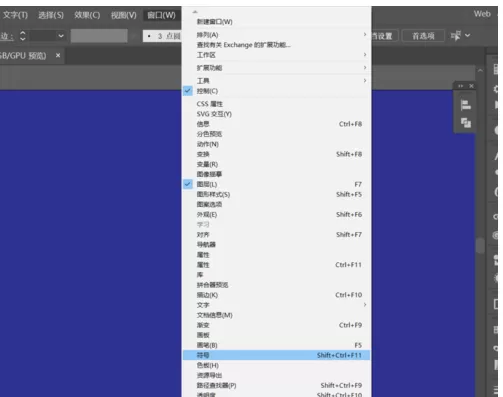The width and height of the screenshot is (503, 397).
Task: Open the Align panel icon in floating dock
Action: click(x=465, y=106)
